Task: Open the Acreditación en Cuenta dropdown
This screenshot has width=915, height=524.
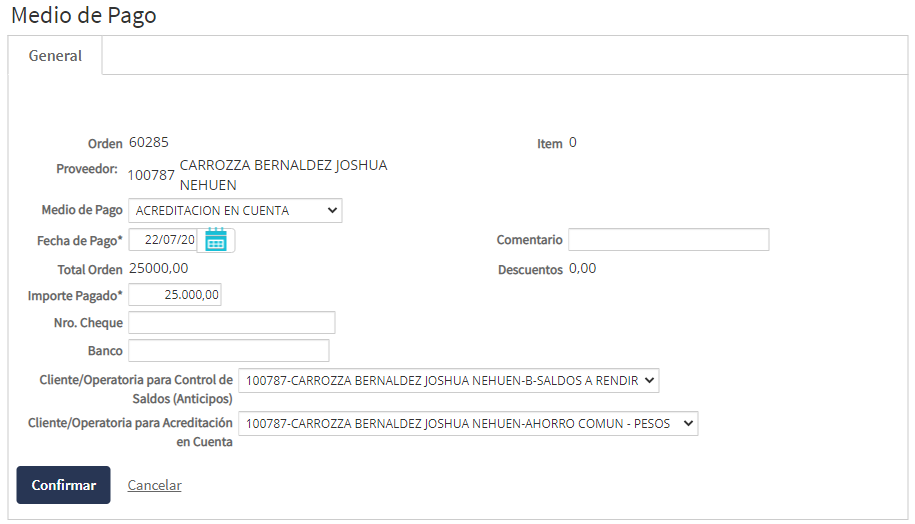Action: tap(467, 424)
